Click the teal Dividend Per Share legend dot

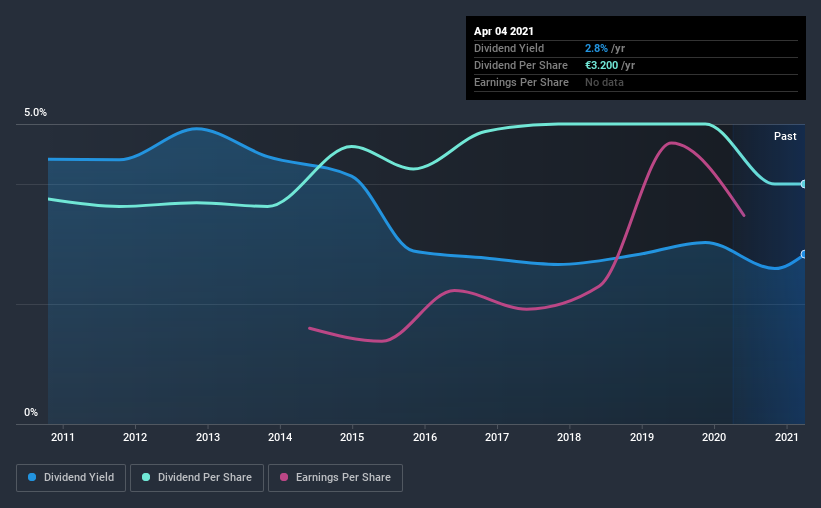coord(146,477)
